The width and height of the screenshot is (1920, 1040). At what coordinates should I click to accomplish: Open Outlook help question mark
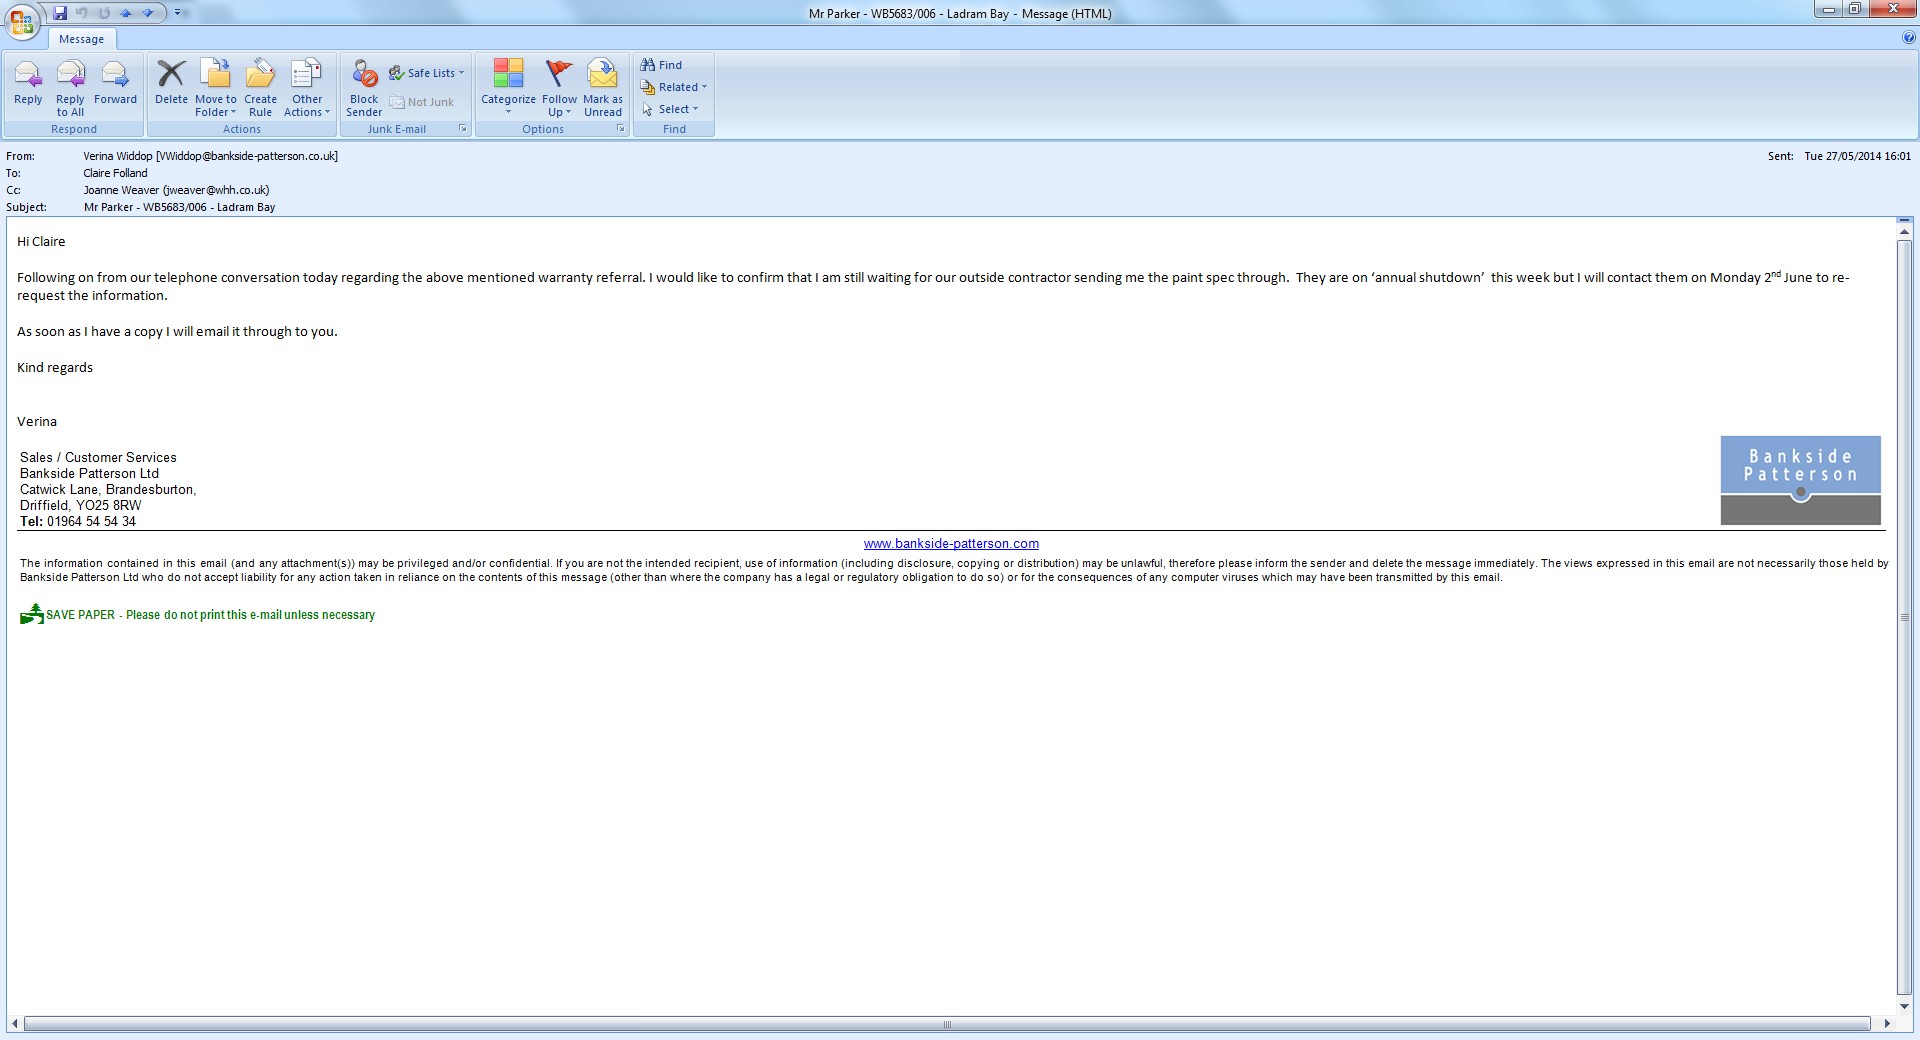(x=1909, y=38)
